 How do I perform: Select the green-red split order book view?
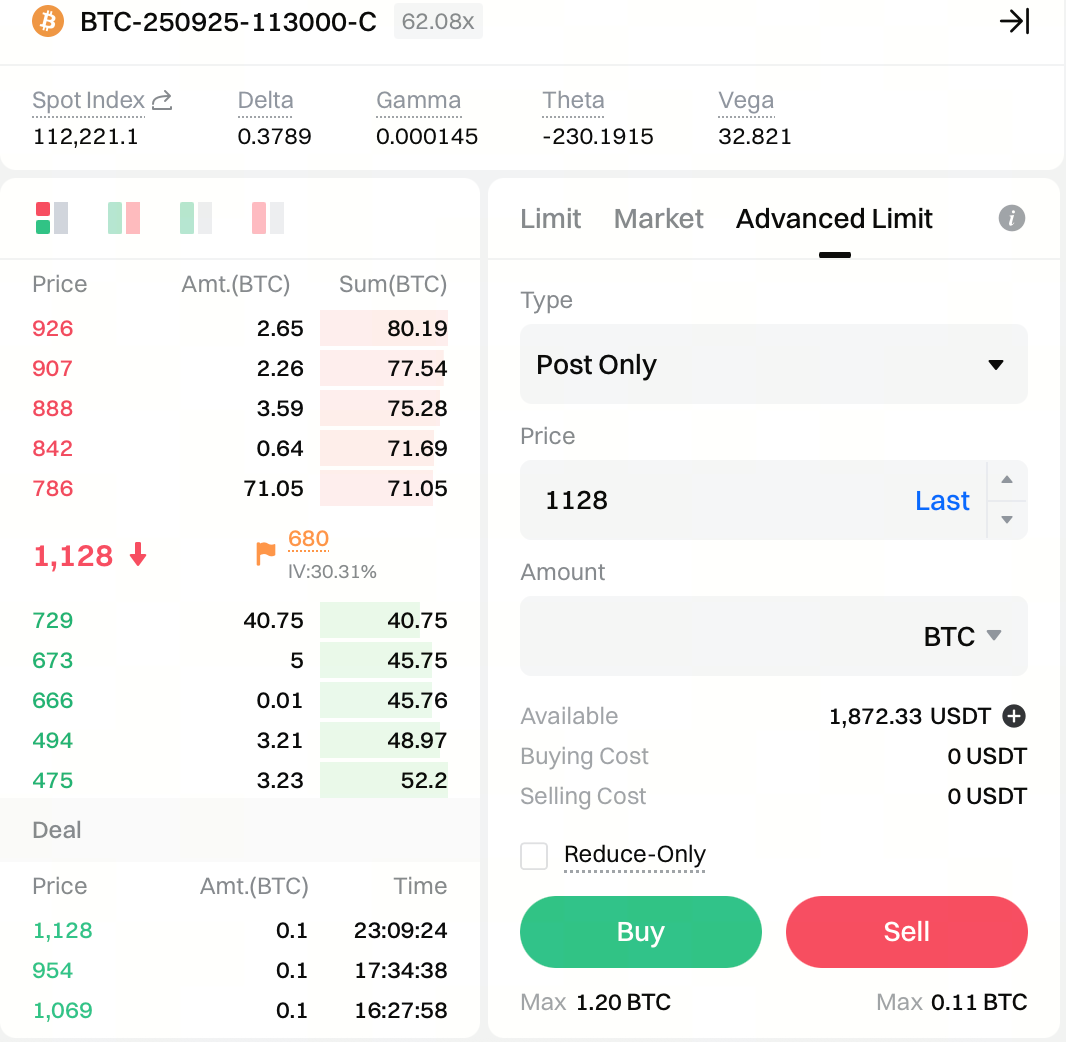coord(124,218)
